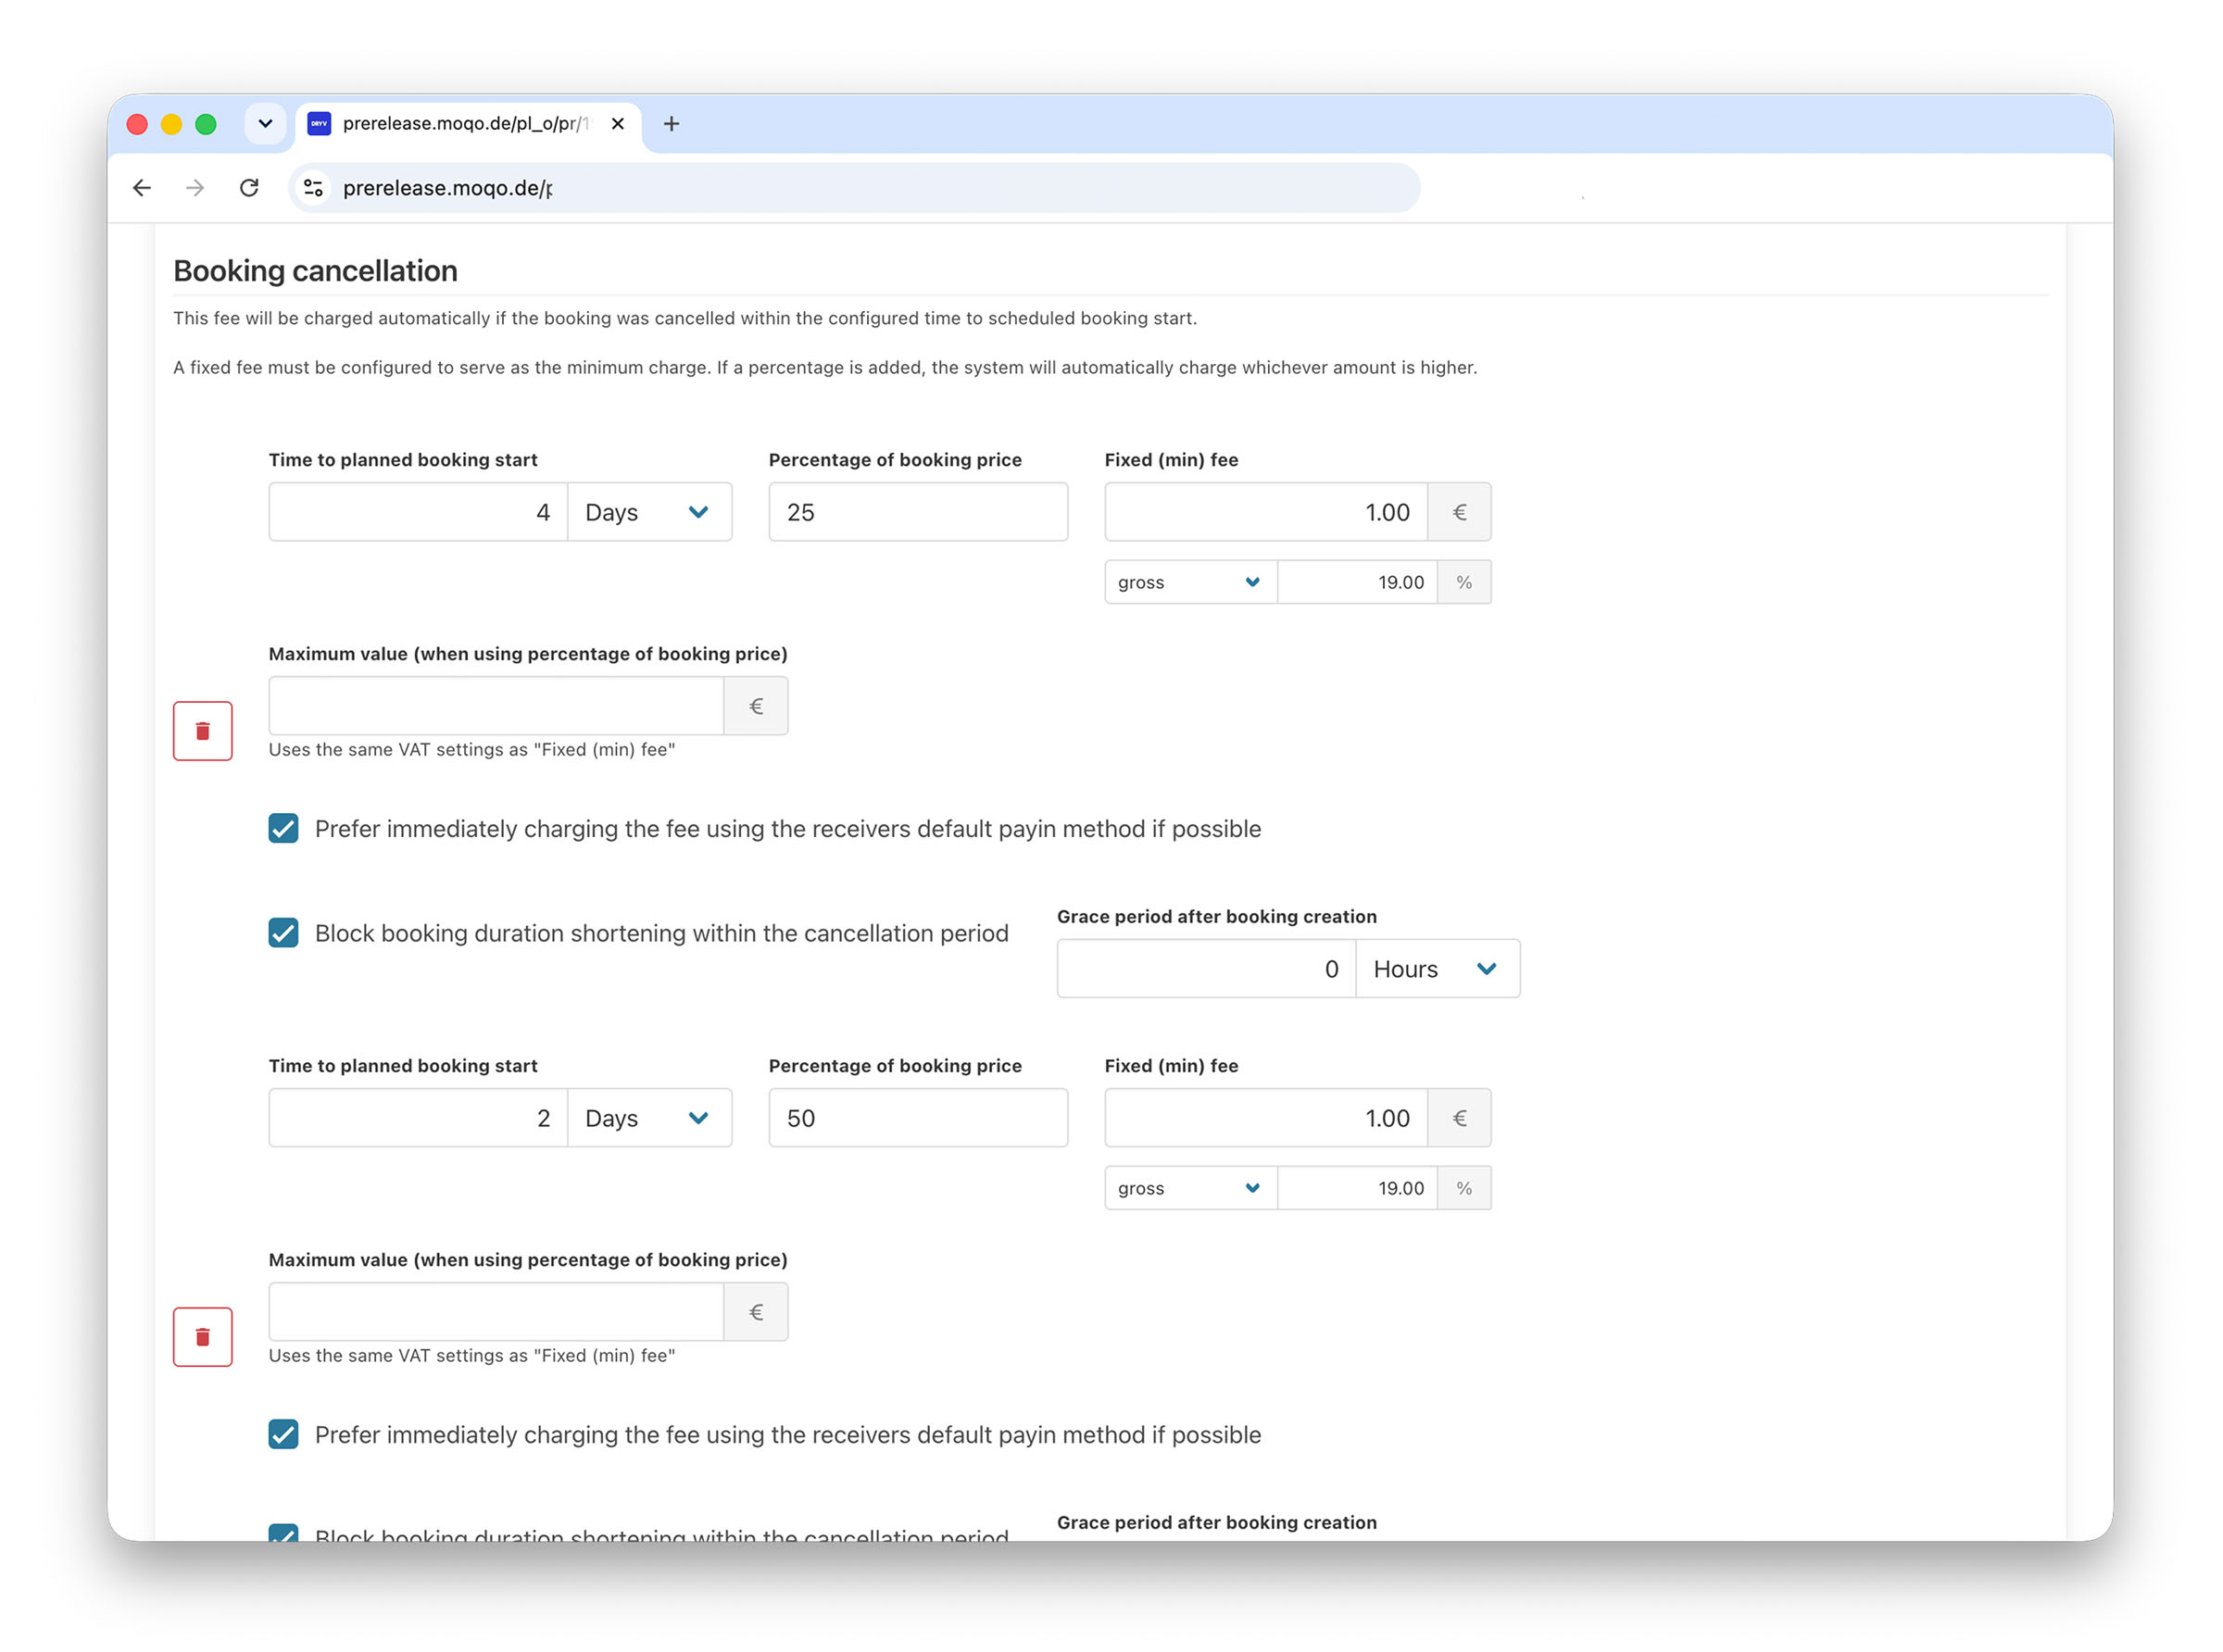Toggle block duration shortening in second rule

(x=283, y=1532)
